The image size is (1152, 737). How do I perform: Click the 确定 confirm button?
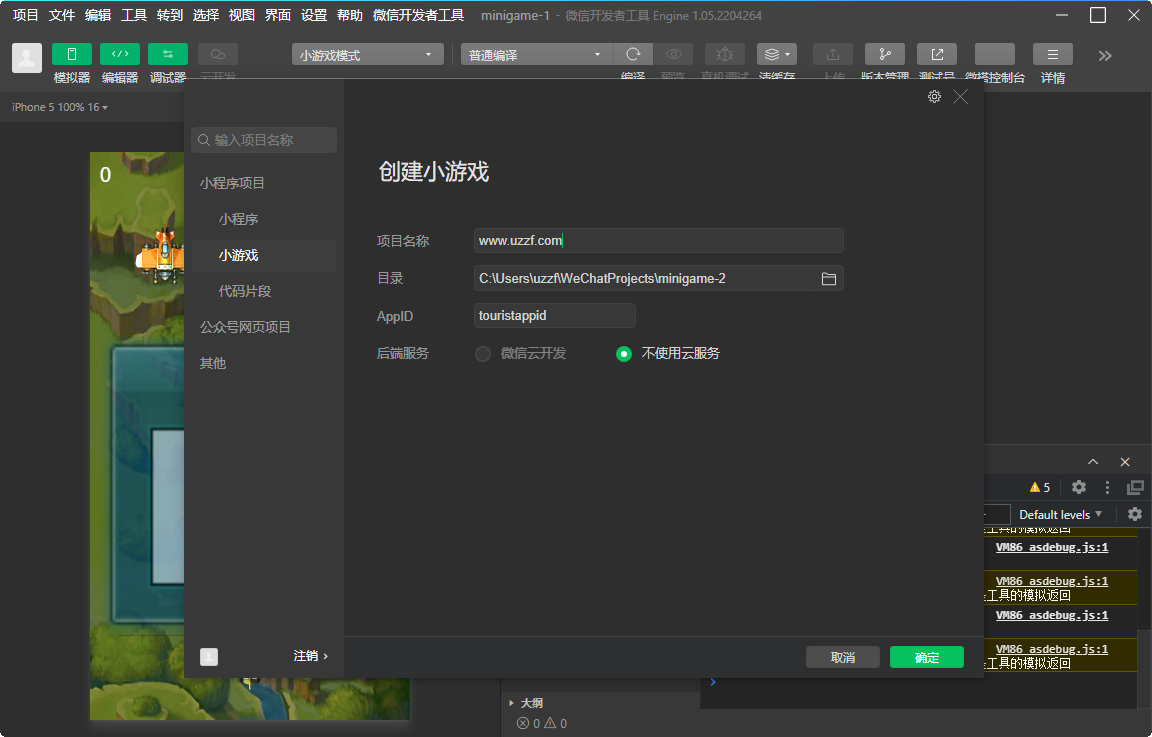[x=926, y=657]
